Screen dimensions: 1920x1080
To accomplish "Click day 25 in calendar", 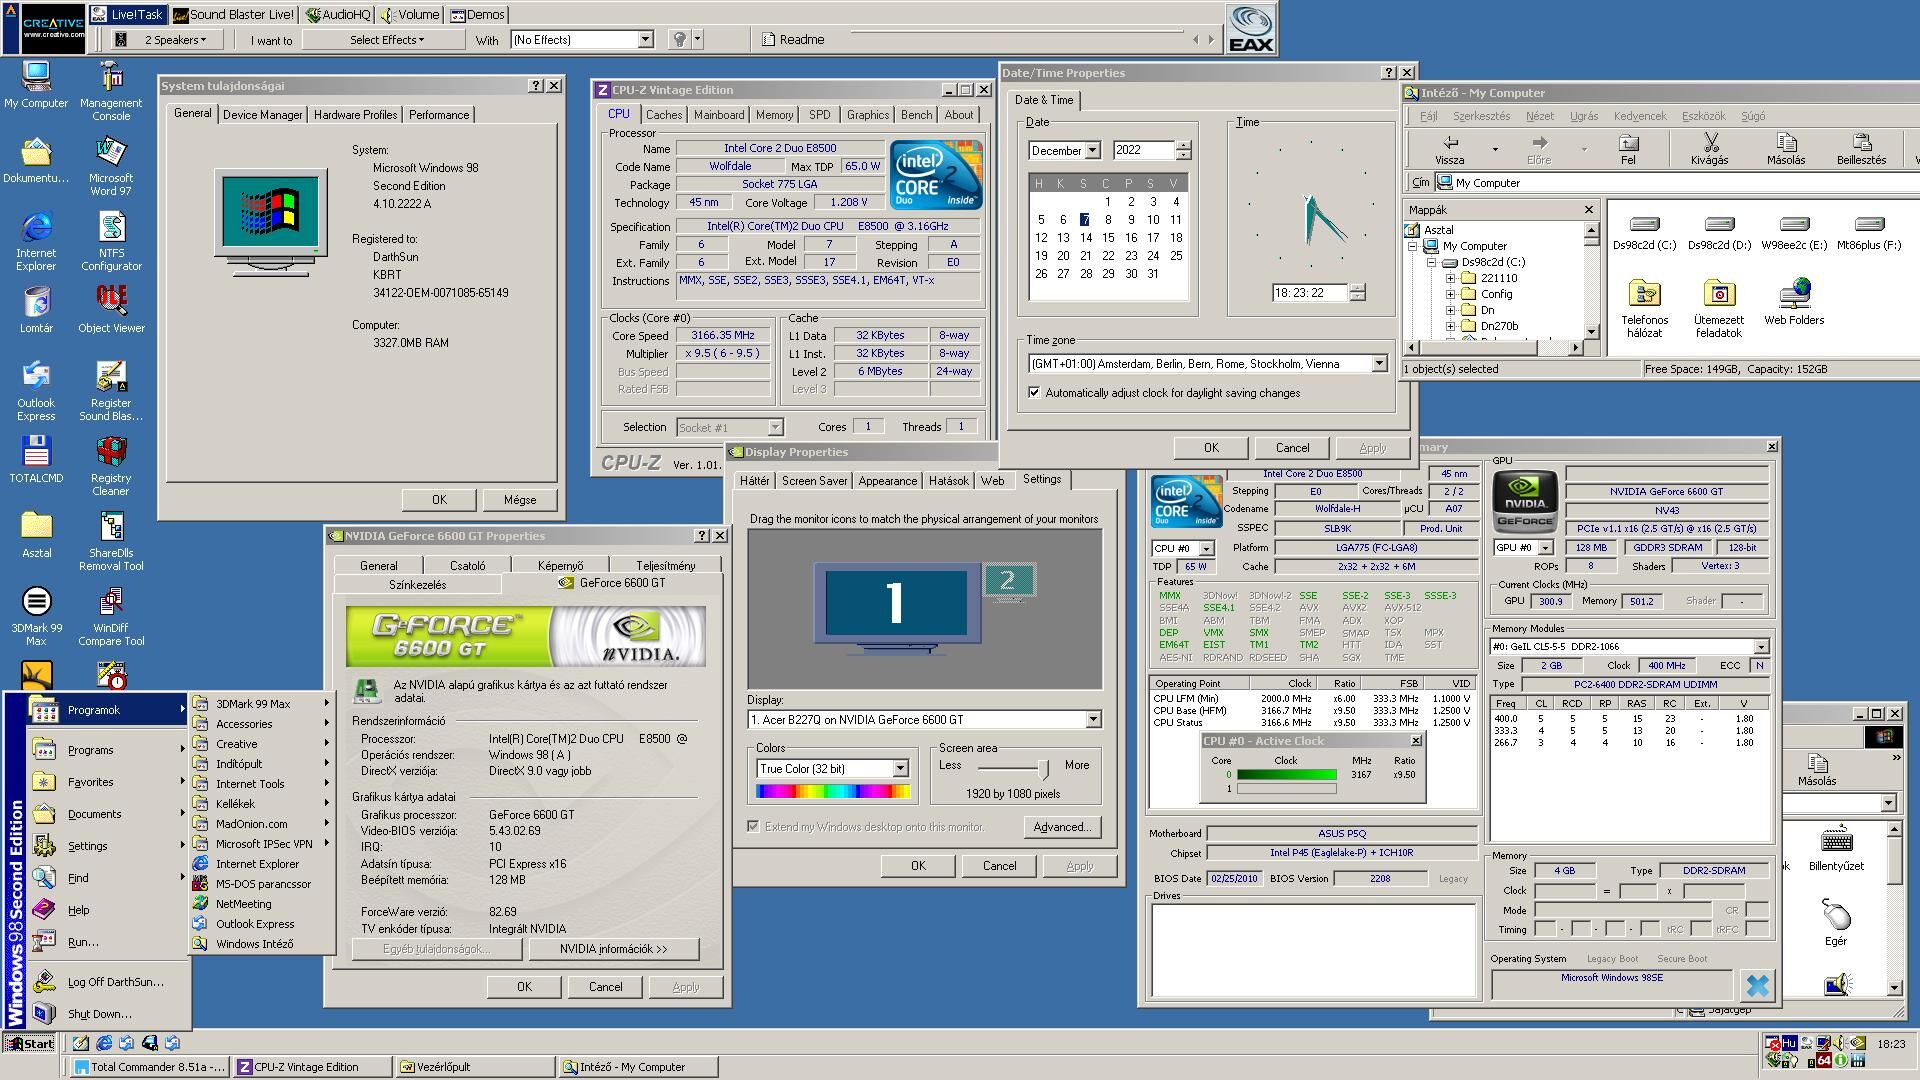I will click(1176, 255).
